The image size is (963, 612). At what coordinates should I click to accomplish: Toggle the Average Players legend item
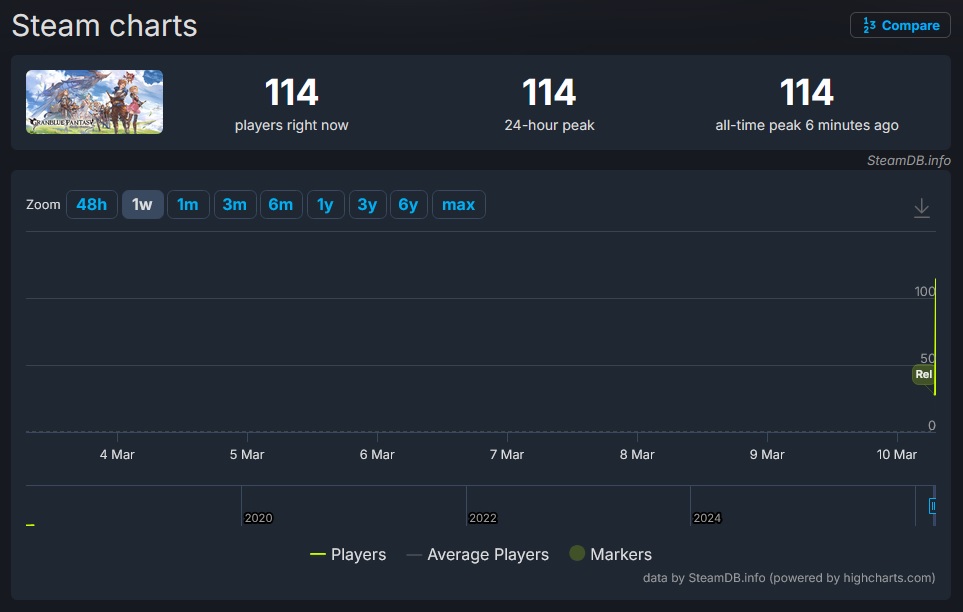tap(478, 554)
